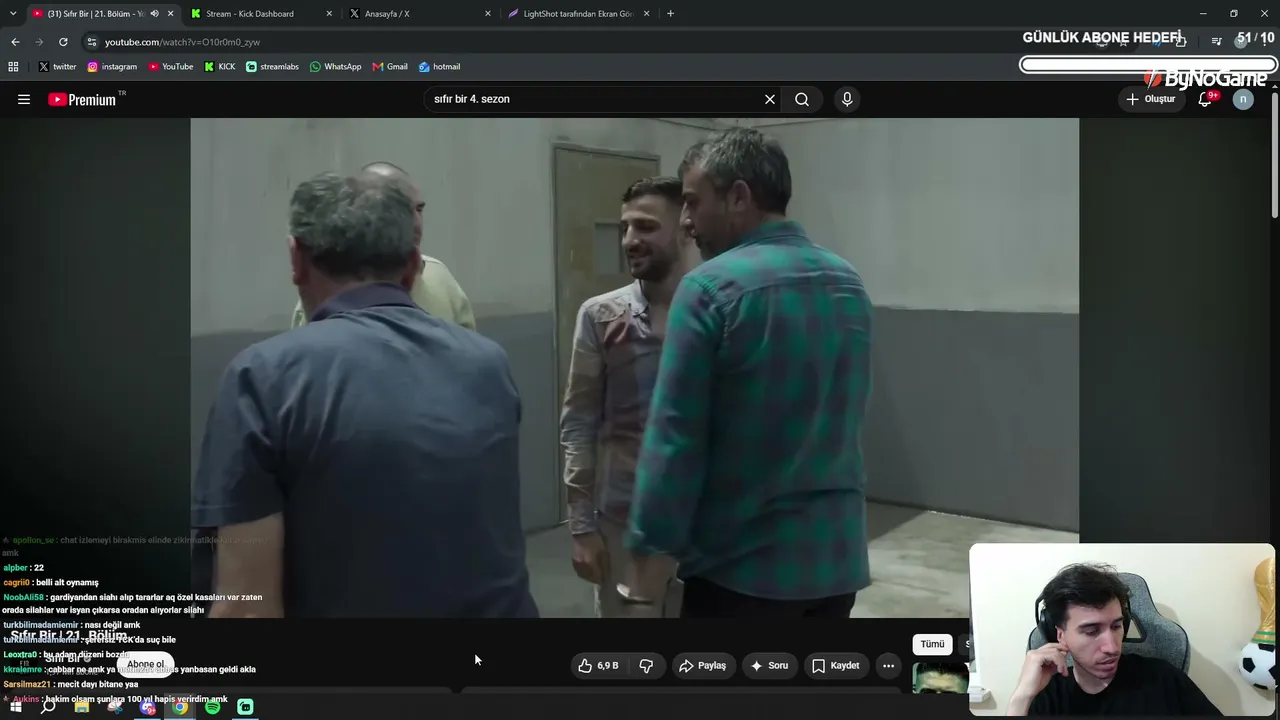This screenshot has width=1280, height=720.
Task: Close the LightShot tab
Action: click(647, 14)
